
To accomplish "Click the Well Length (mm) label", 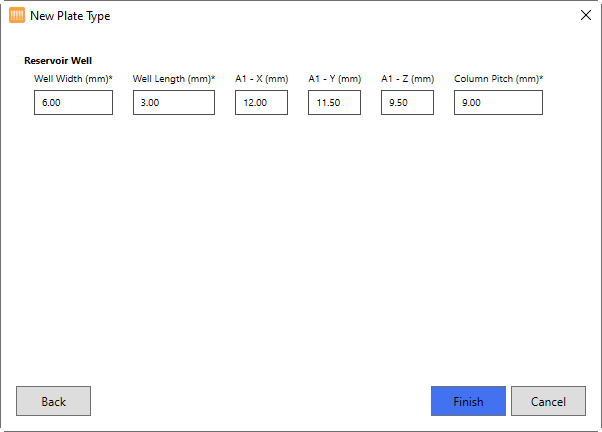I will pos(173,79).
